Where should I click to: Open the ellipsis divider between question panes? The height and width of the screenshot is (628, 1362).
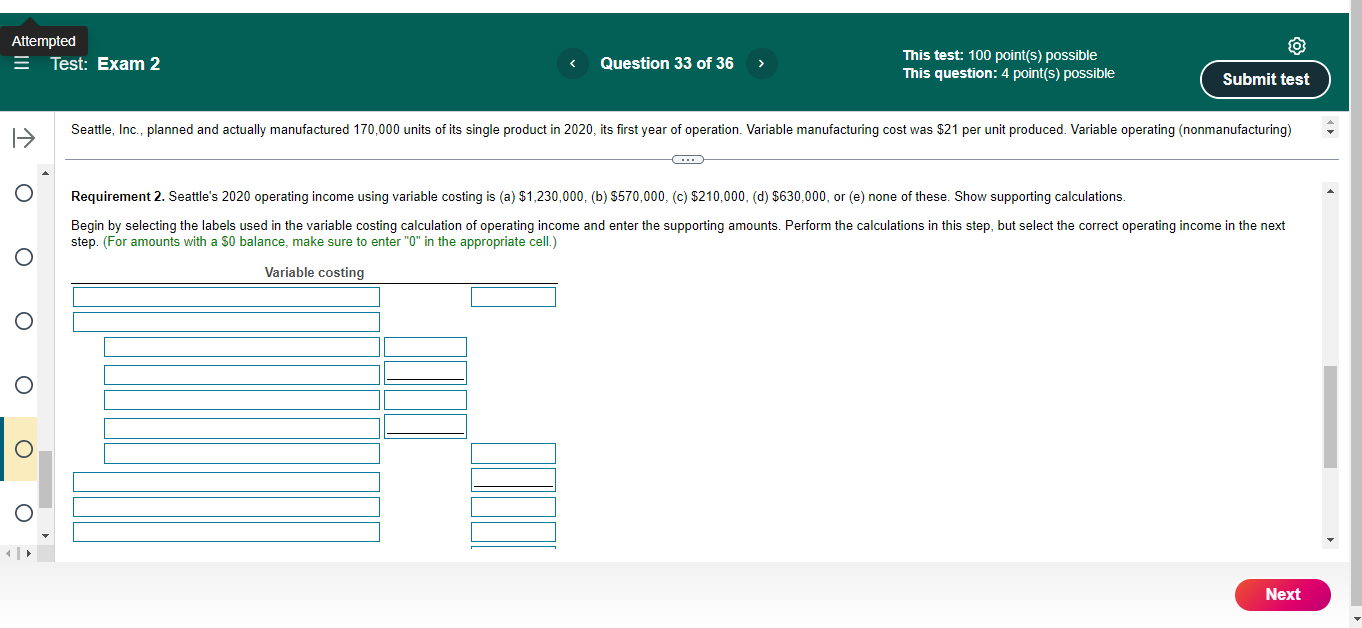[686, 158]
